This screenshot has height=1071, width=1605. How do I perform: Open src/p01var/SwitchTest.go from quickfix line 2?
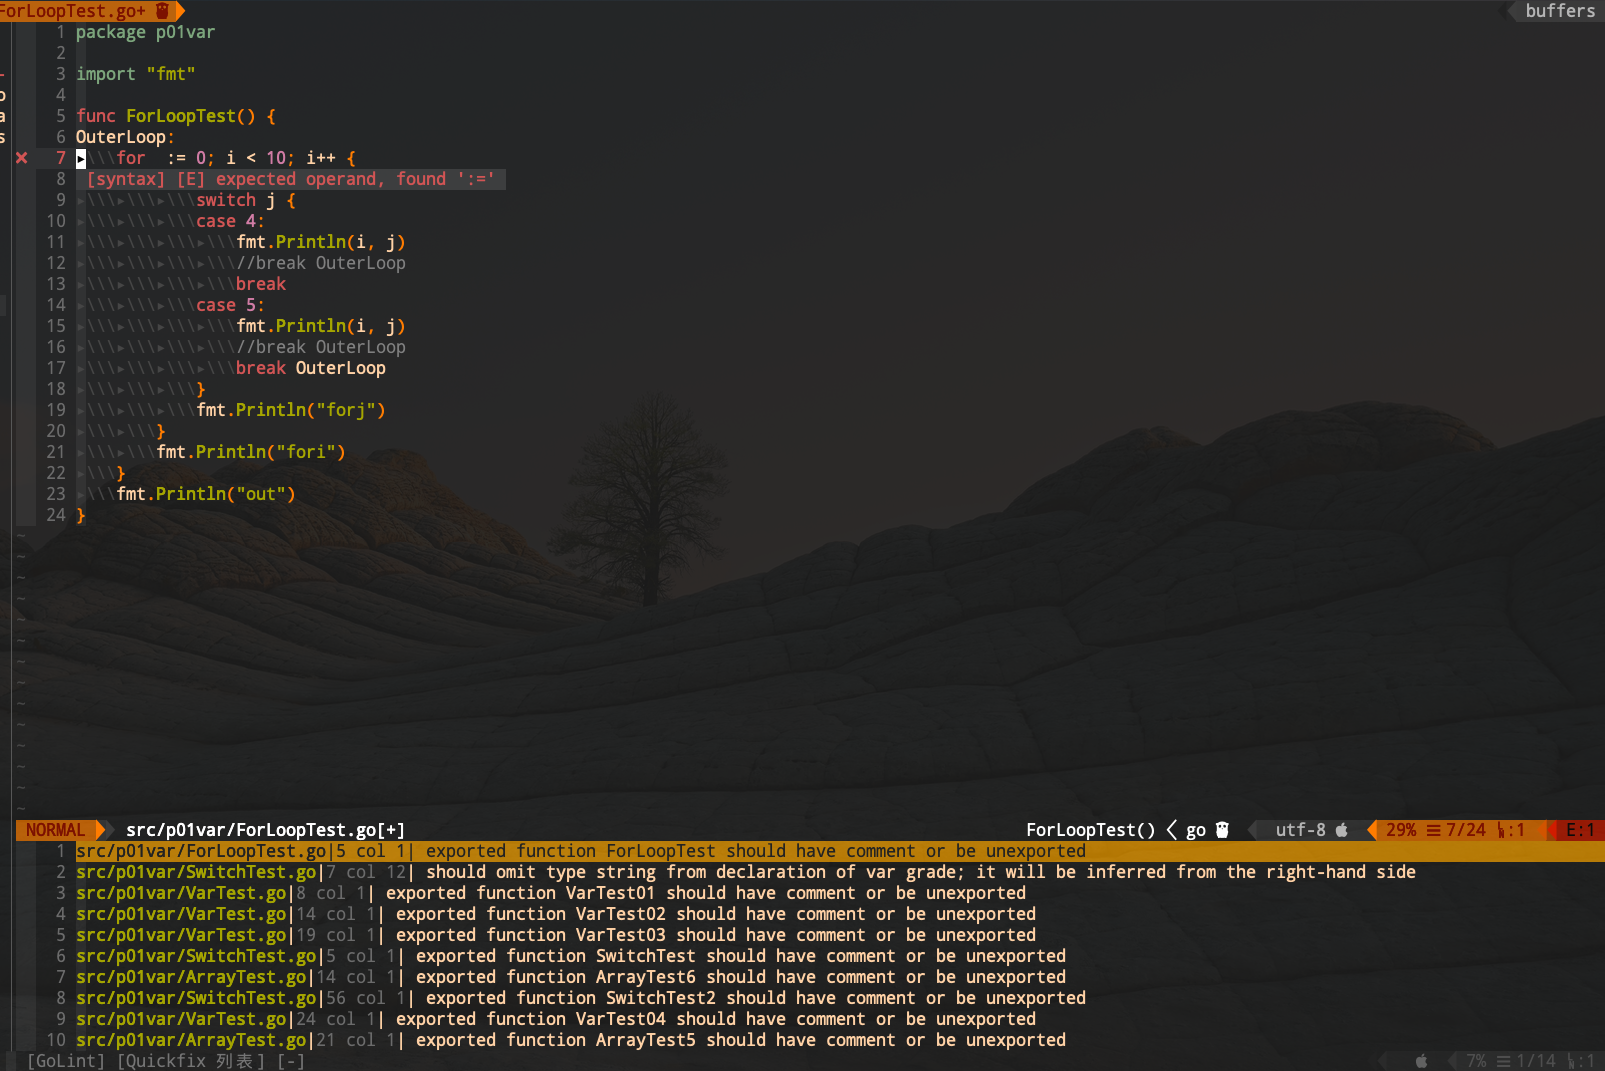pos(190,871)
